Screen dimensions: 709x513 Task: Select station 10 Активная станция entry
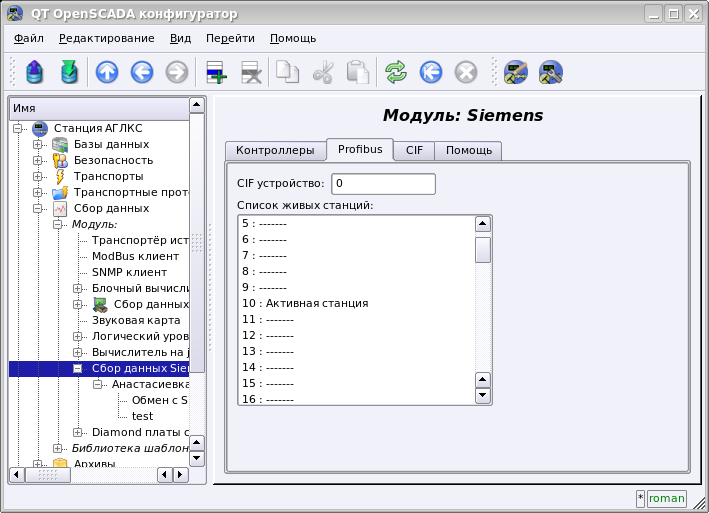305,303
